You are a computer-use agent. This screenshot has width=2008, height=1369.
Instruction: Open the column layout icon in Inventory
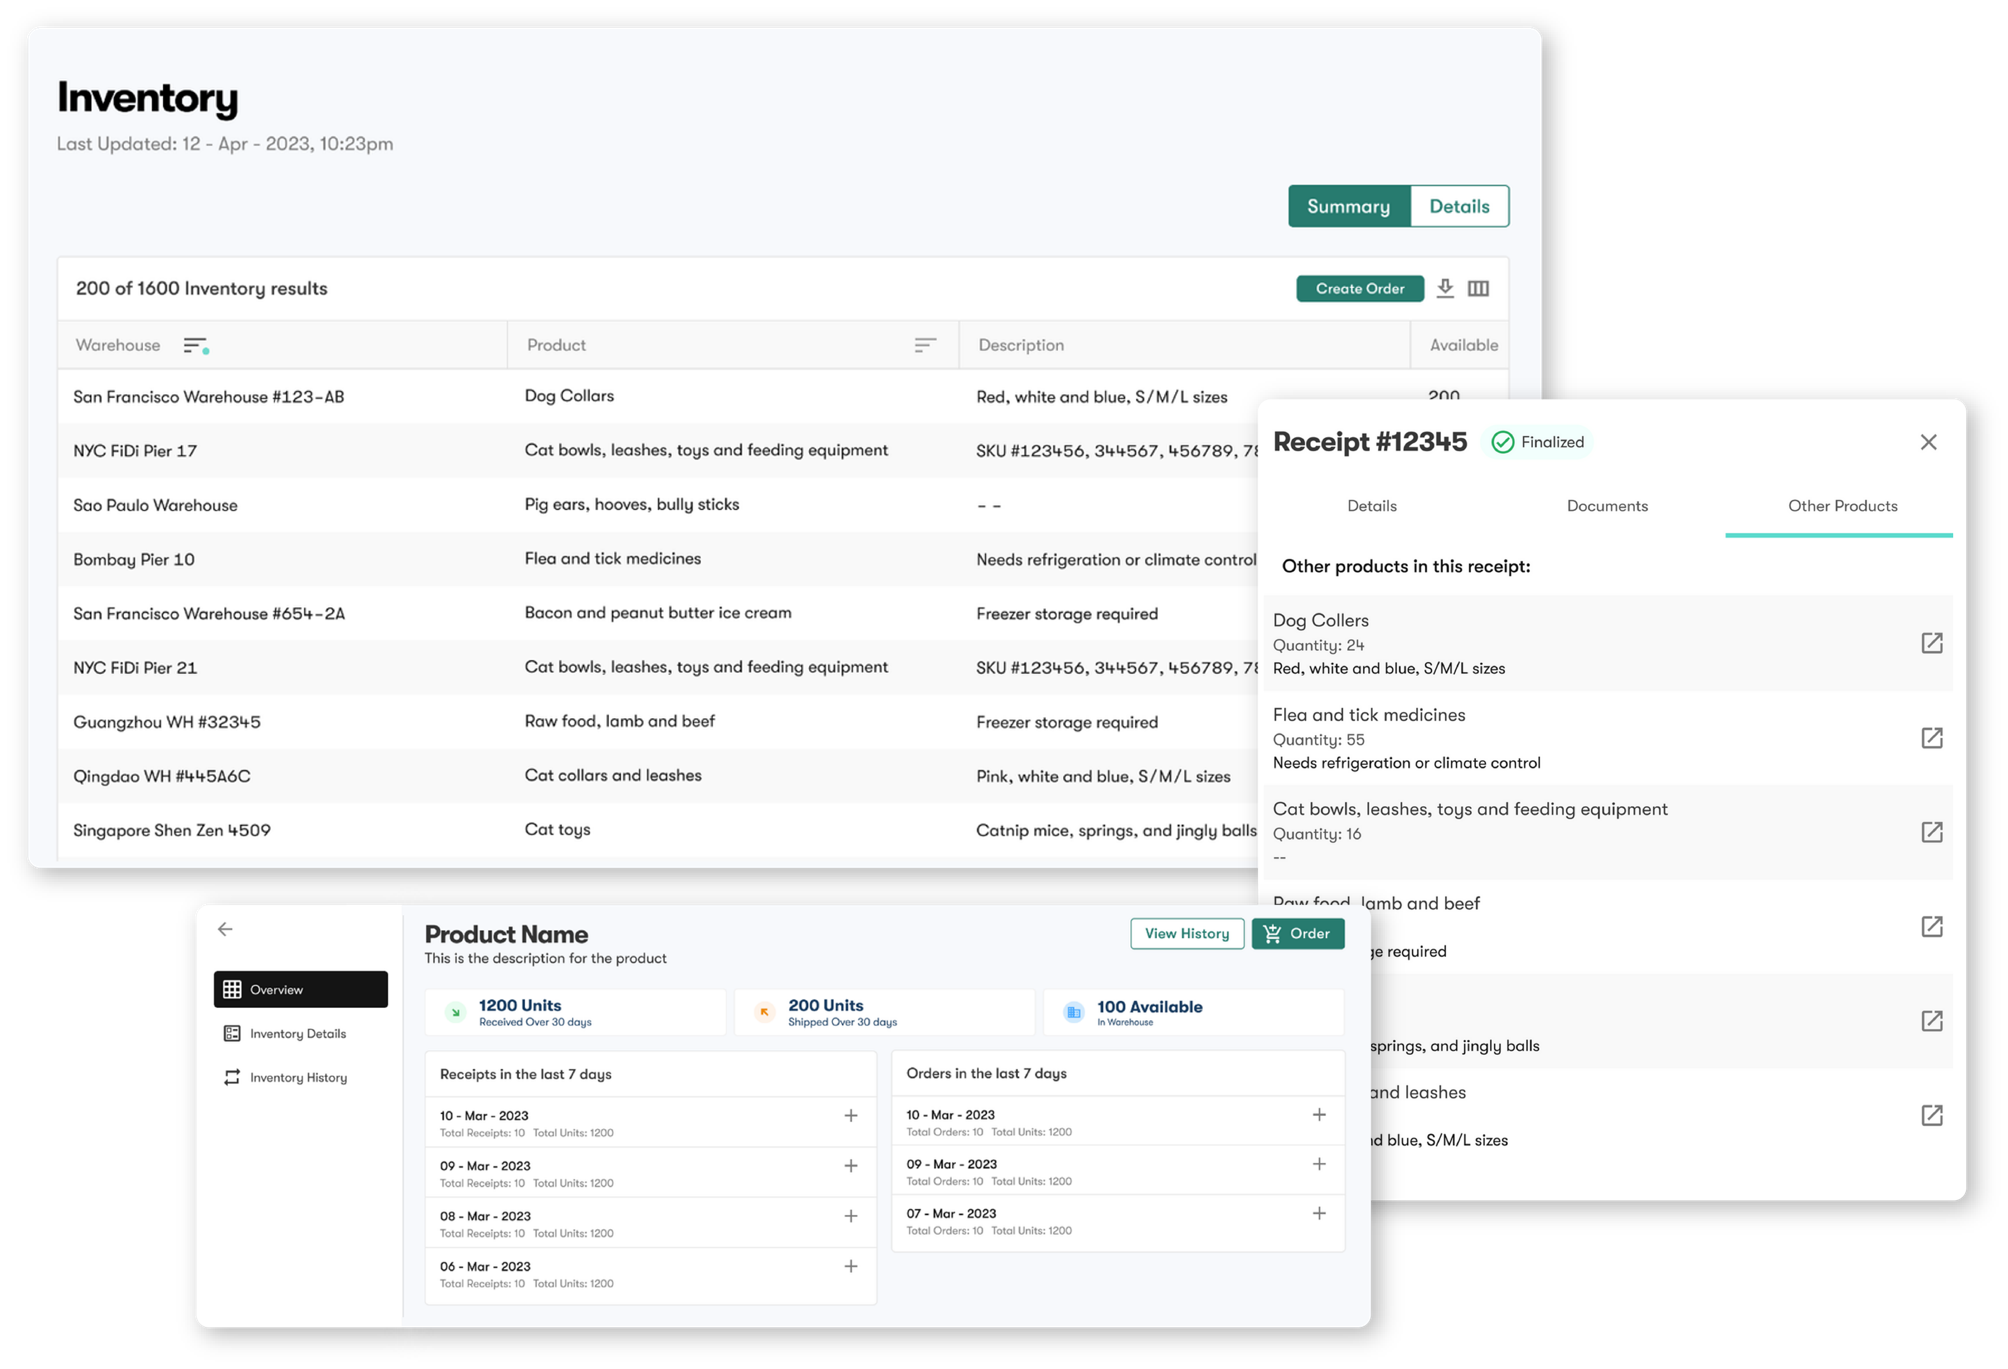pos(1478,288)
